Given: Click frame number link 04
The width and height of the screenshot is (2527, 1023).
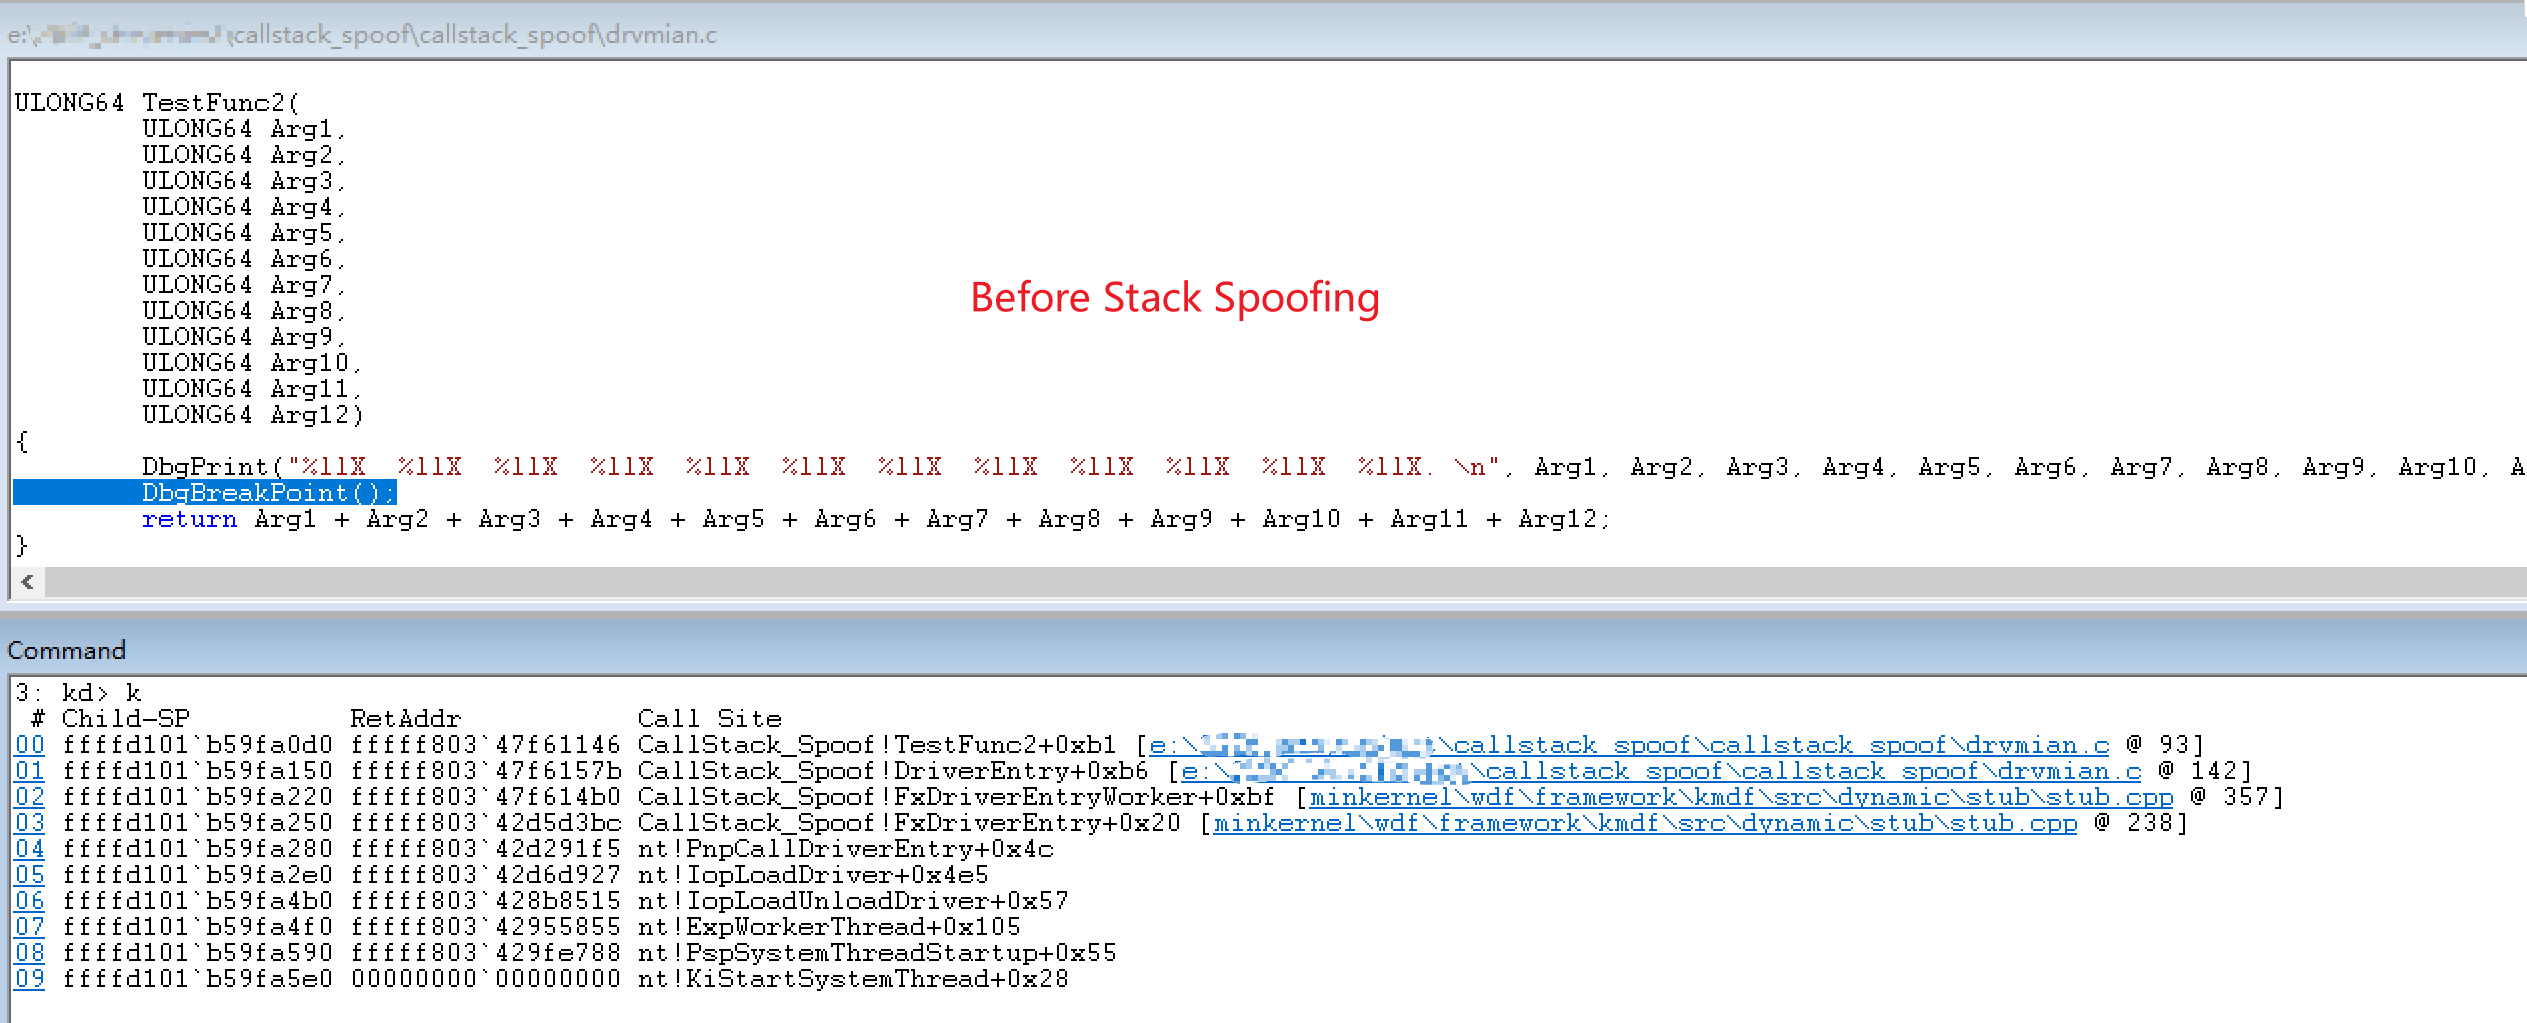Looking at the screenshot, I should [30, 849].
